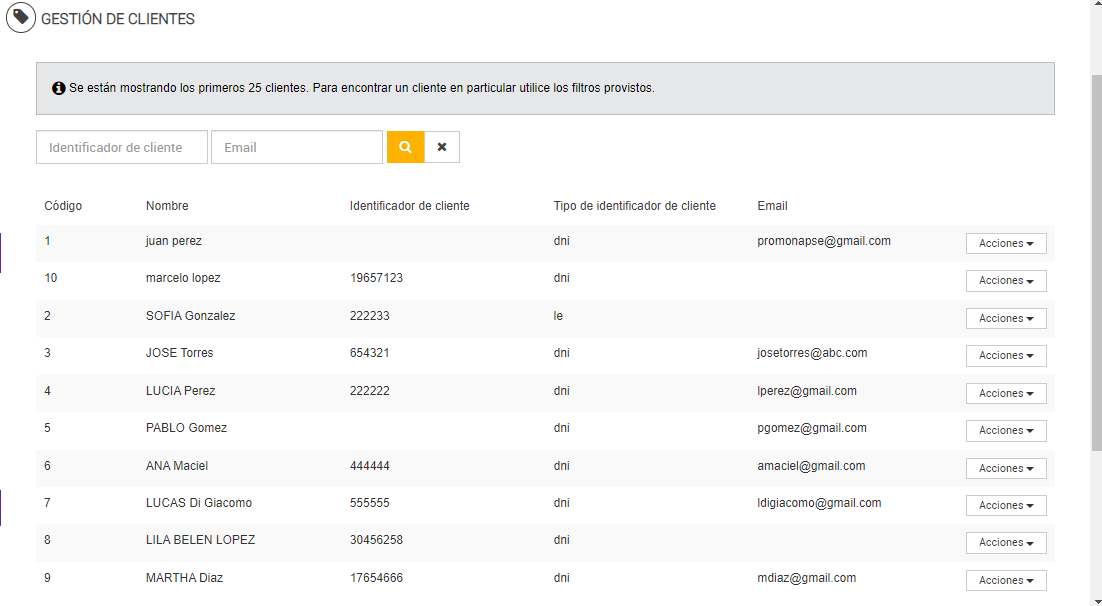Image resolution: width=1102 pixels, height=606 pixels.
Task: Open Acciones dropdown for ANA Maciel
Action: (x=1006, y=469)
